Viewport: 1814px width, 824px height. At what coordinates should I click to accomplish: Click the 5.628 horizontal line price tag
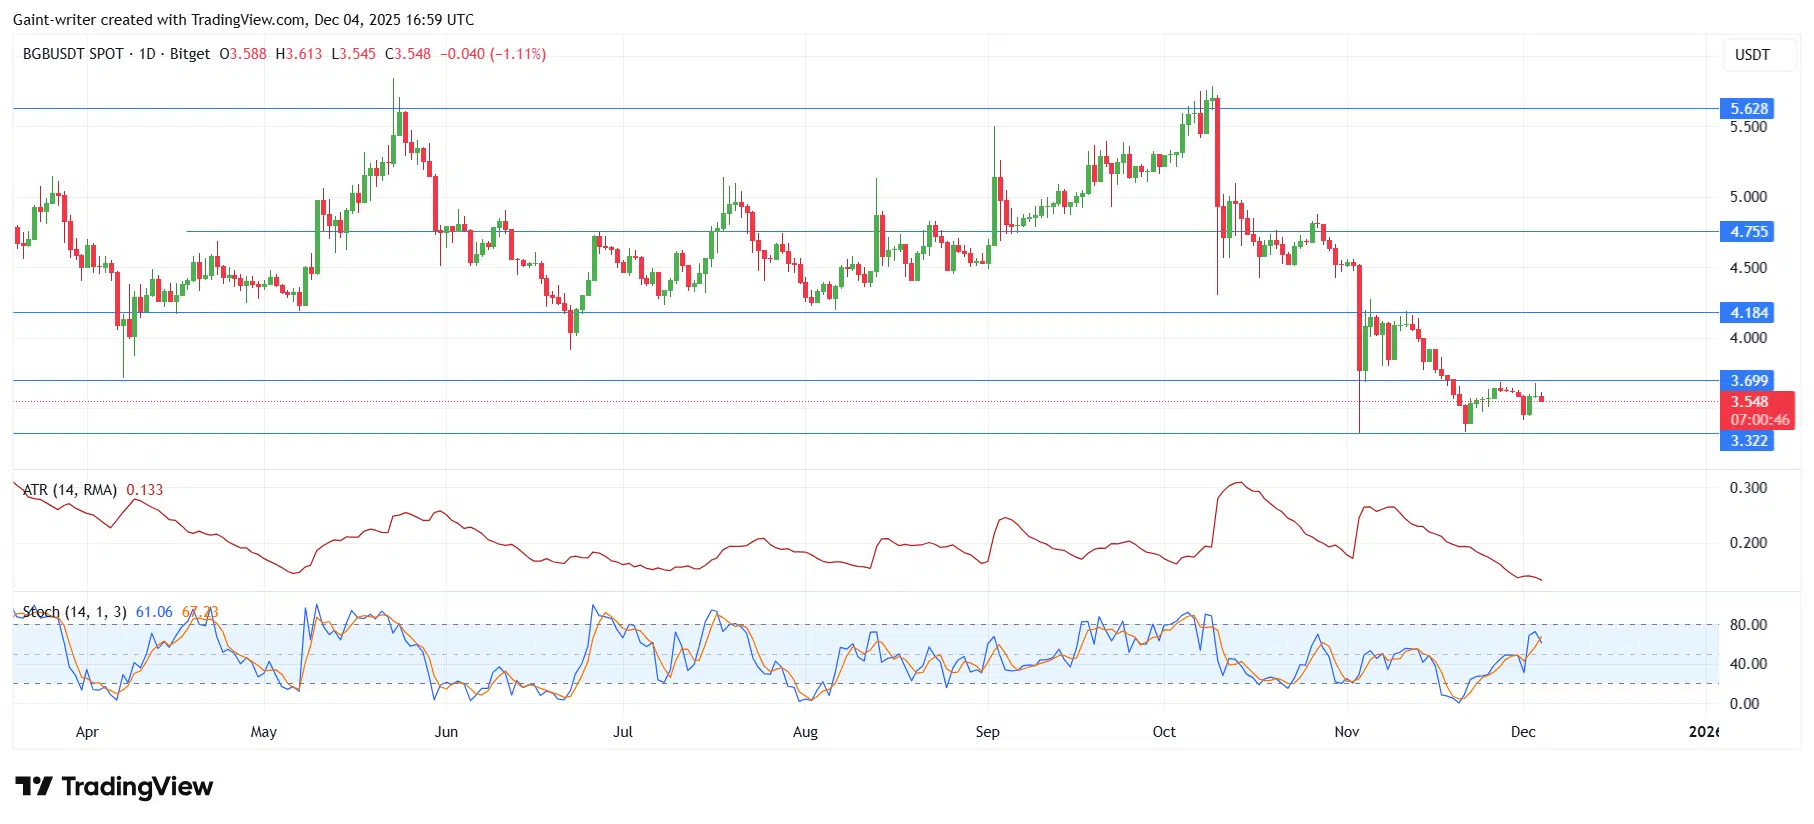[1747, 109]
